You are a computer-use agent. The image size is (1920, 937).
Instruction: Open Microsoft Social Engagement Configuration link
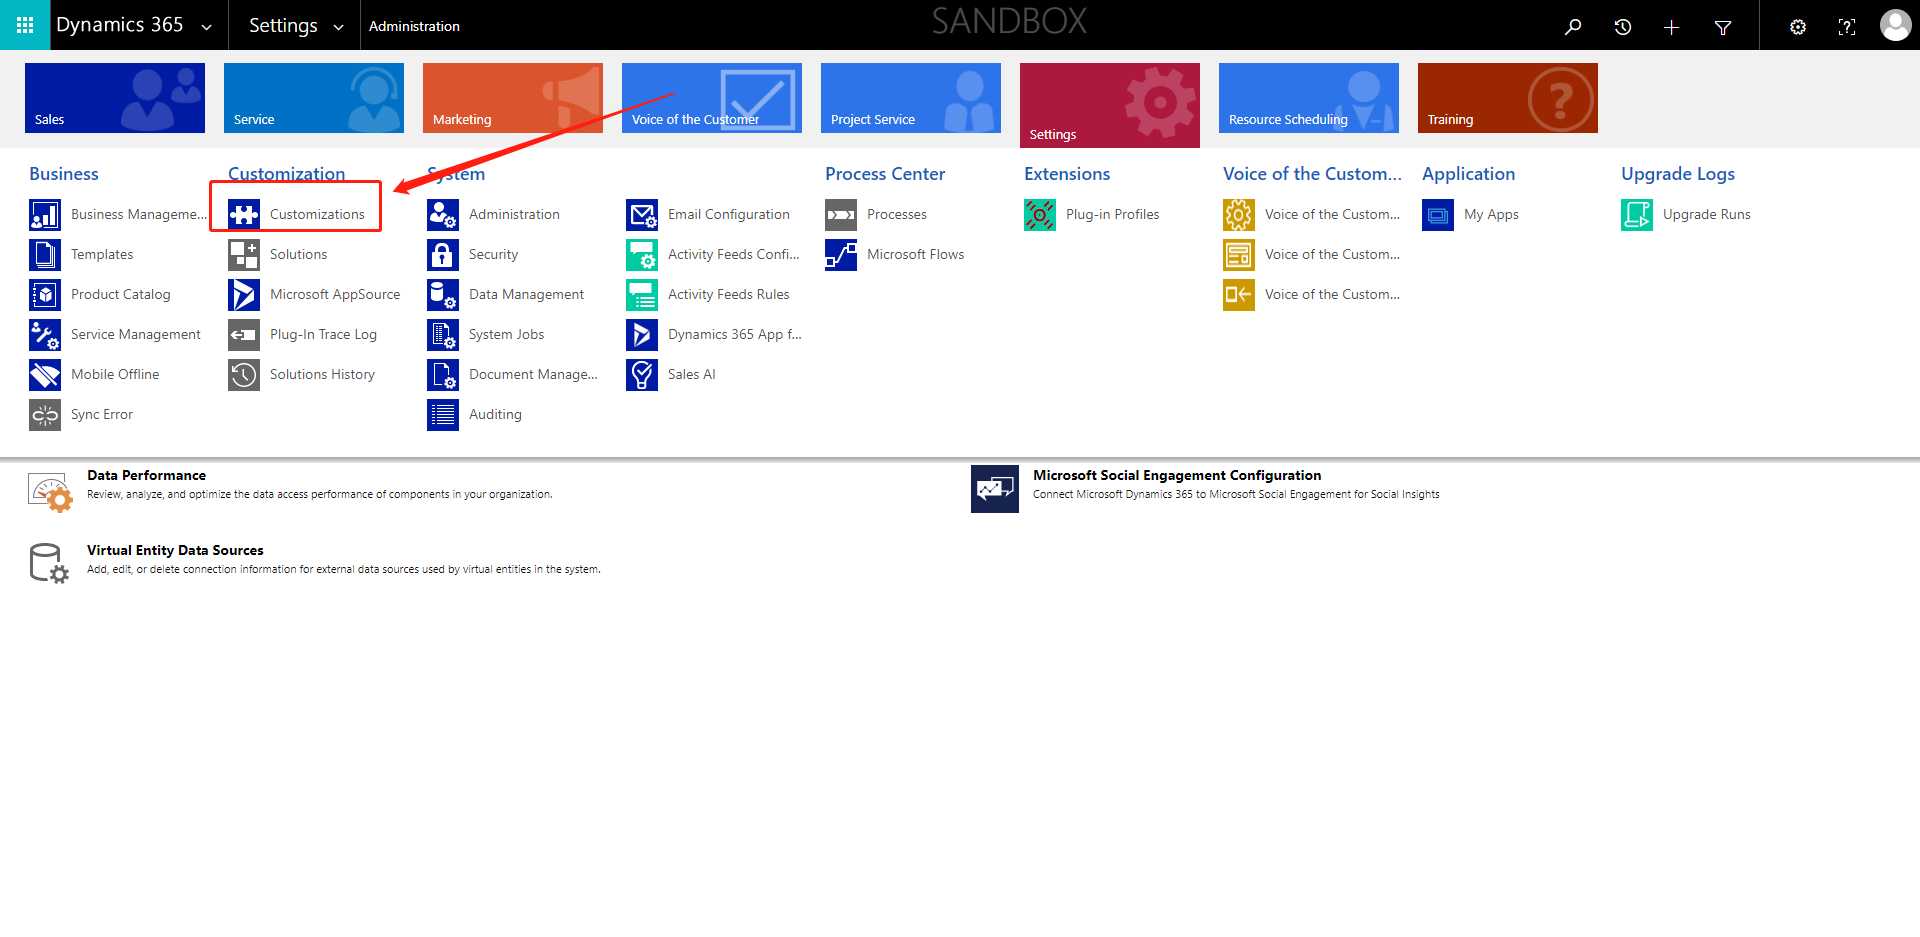pos(1177,475)
